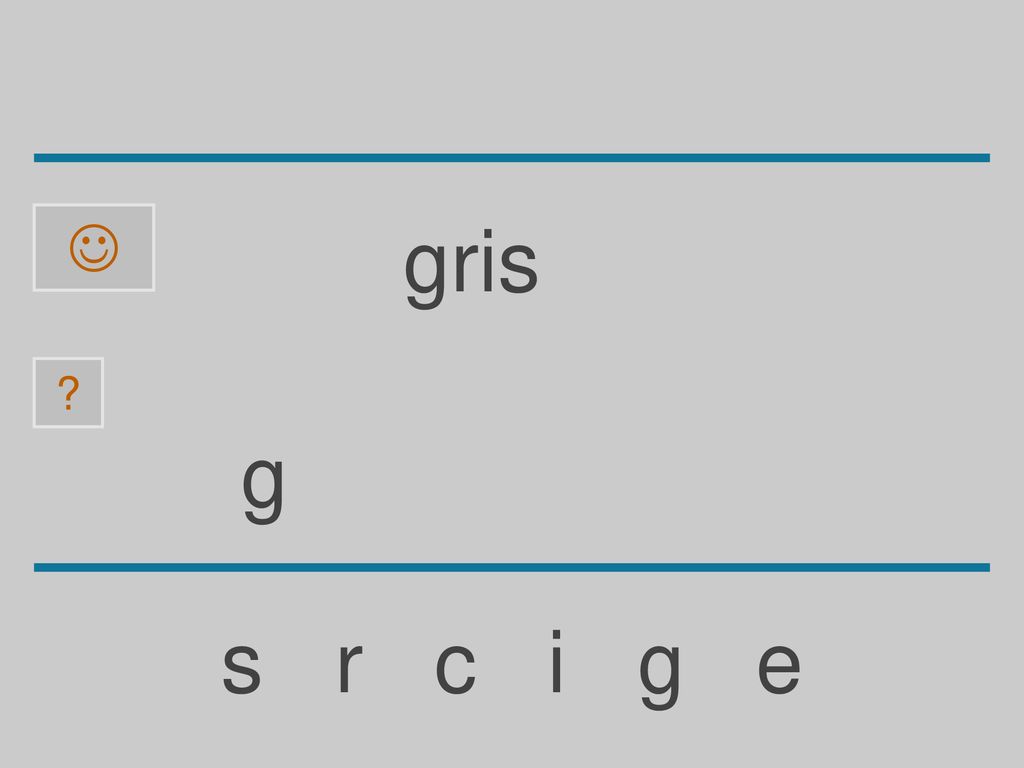Viewport: 1024px width, 768px height.
Task: Select the letter tile "s"
Action: tap(242, 667)
